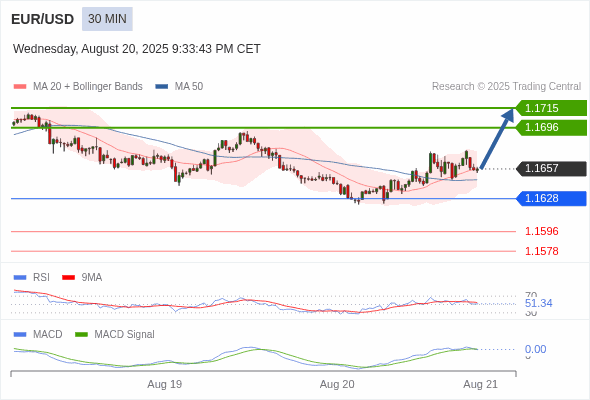The height and width of the screenshot is (400, 590).
Task: Click 'Research © 2025 Trading Central' credit text
Action: click(506, 87)
